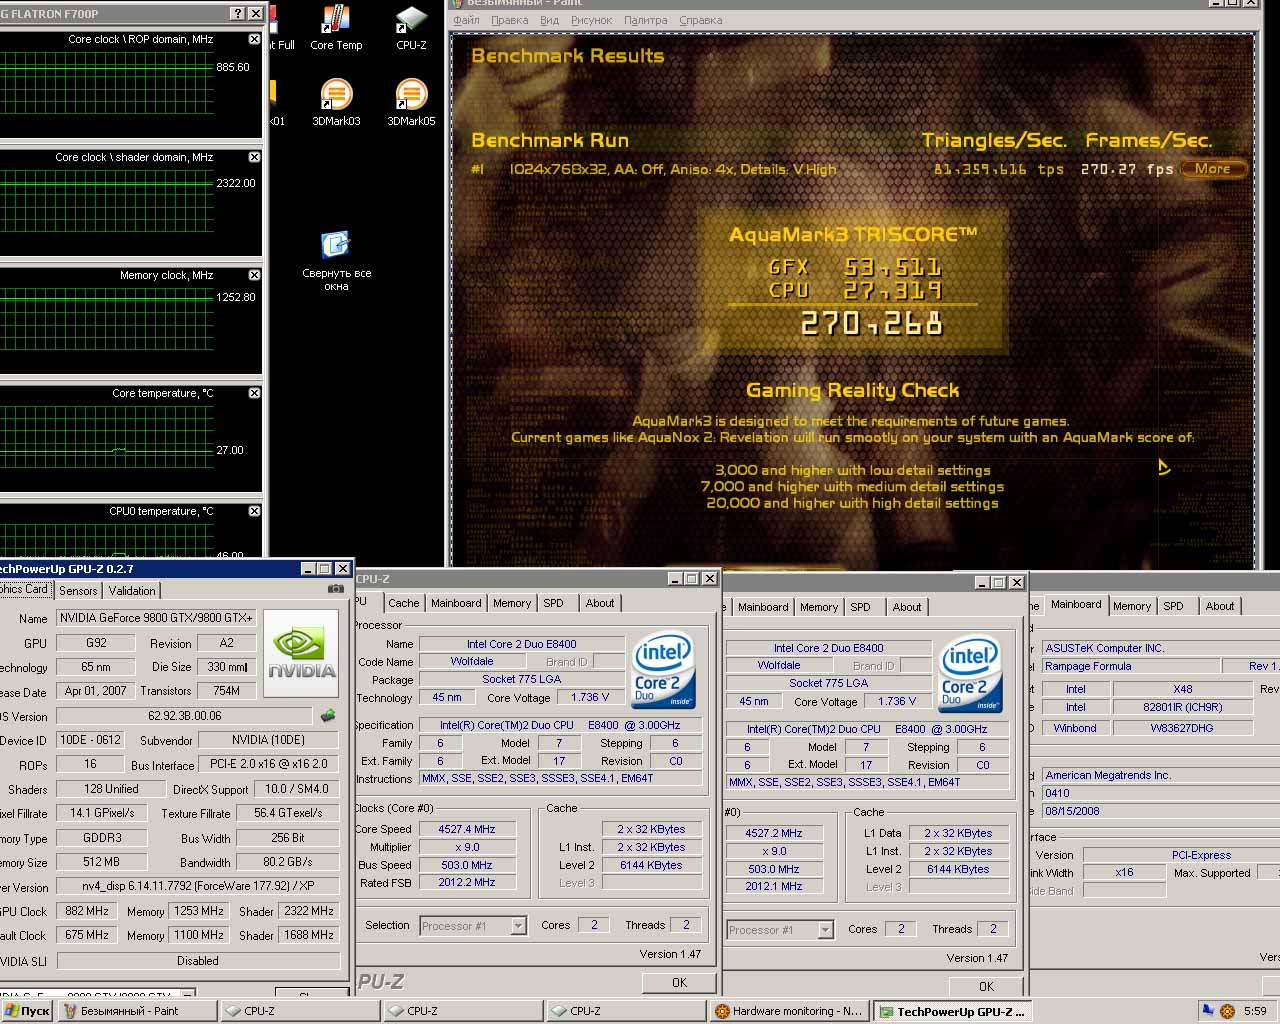The width and height of the screenshot is (1280, 1024).
Task: Click the Intel Core 2 Duo logo beside Code Name label
Action: click(x=664, y=670)
